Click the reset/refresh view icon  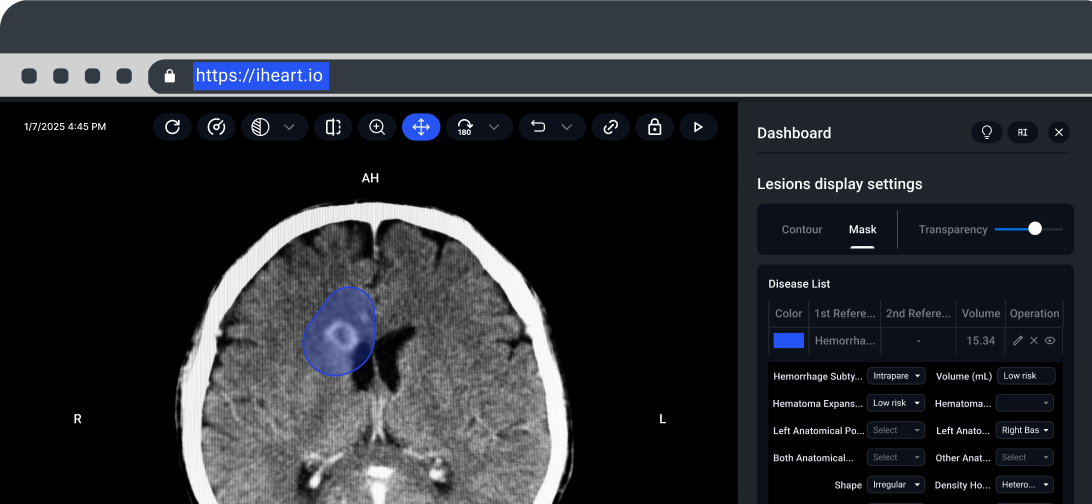(172, 127)
